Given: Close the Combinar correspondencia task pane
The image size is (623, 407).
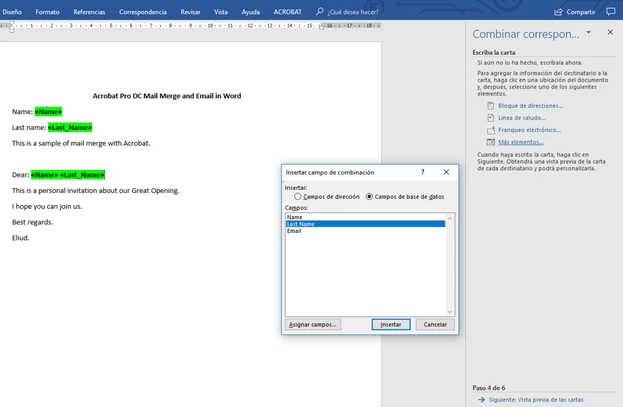Looking at the screenshot, I should [x=610, y=32].
